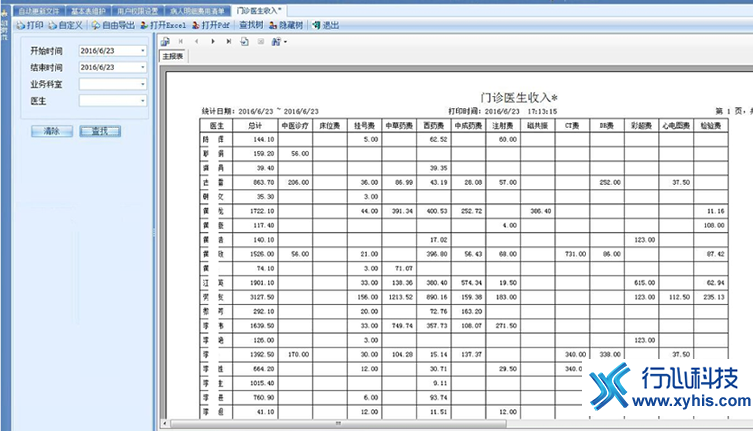The height and width of the screenshot is (431, 753).
Task: Expand the 结束时间 date dropdown
Action: (x=143, y=67)
